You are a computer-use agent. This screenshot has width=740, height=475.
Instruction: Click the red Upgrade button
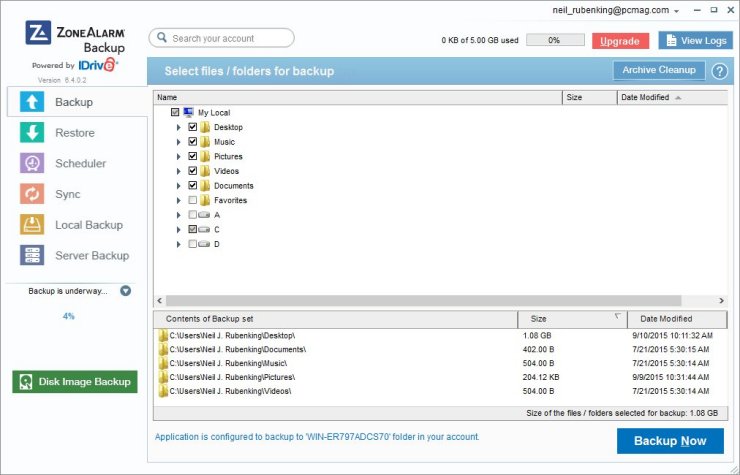coord(620,41)
